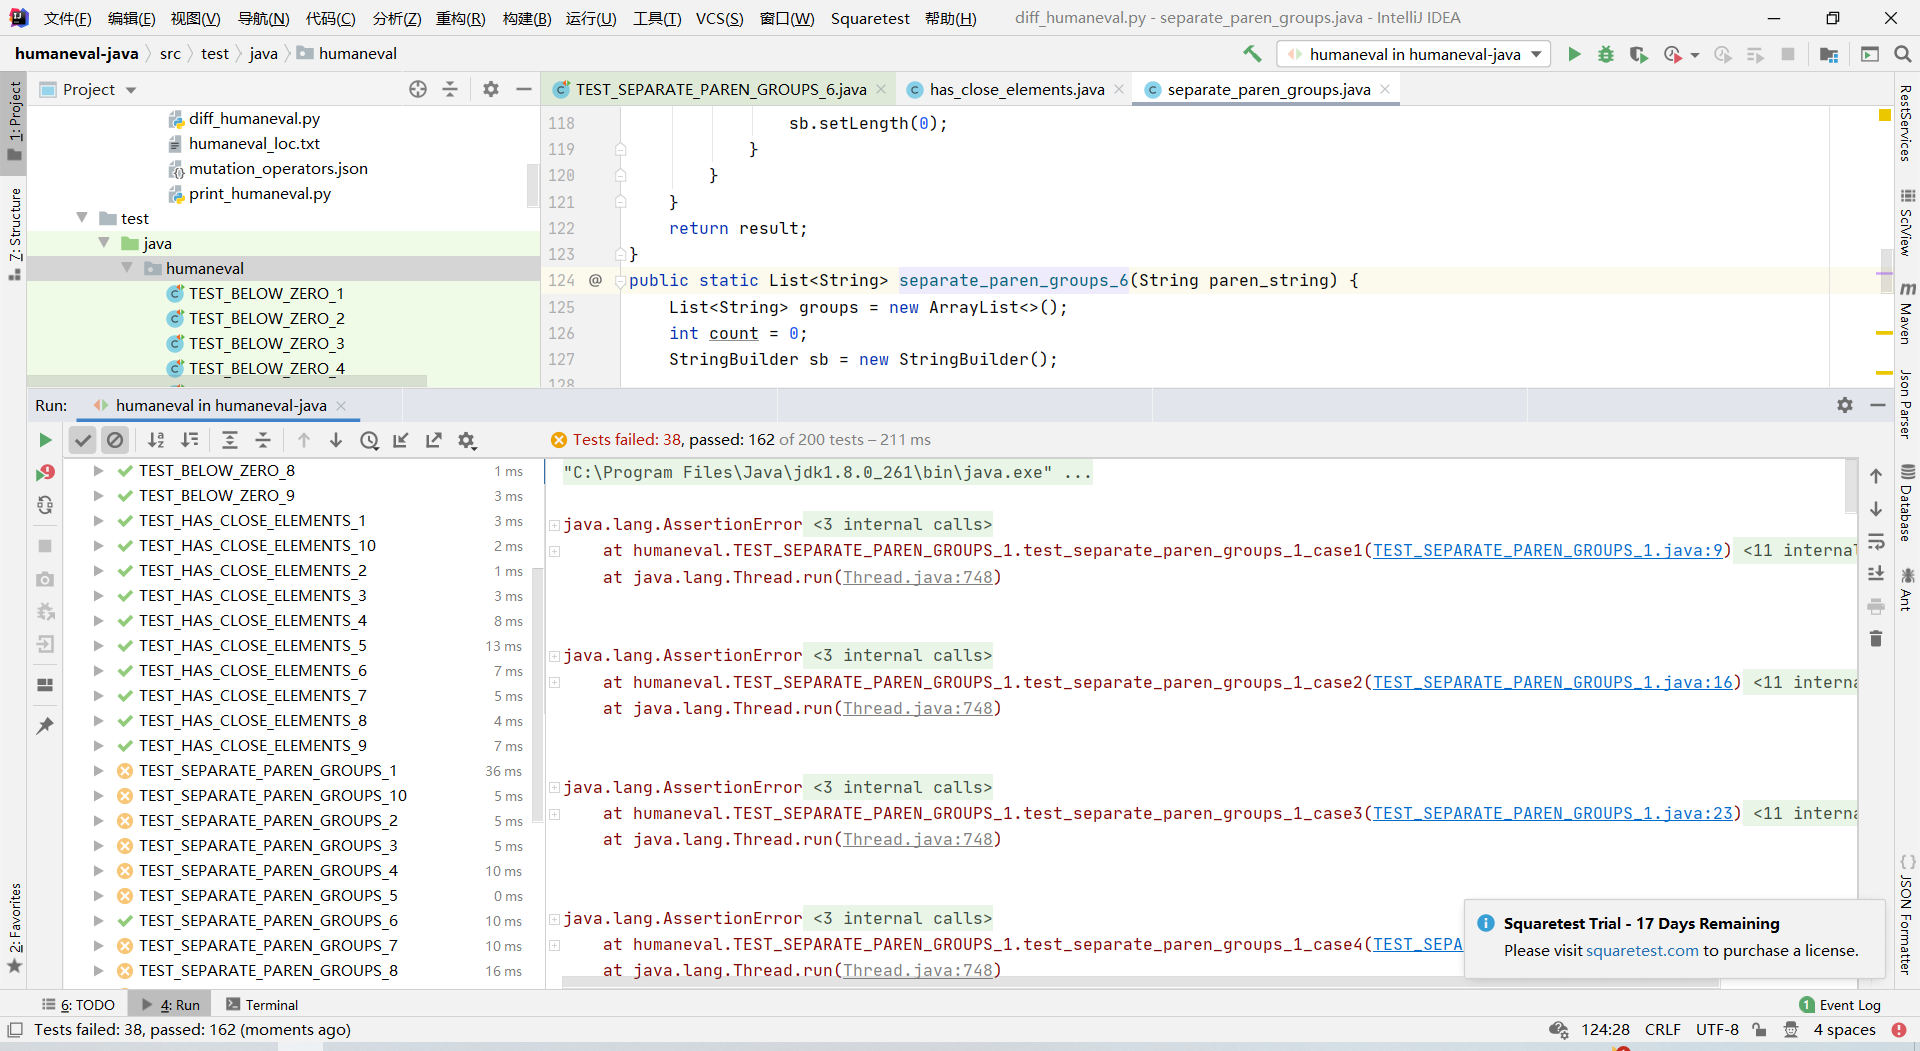Open Run panel settings gear

[1845, 405]
